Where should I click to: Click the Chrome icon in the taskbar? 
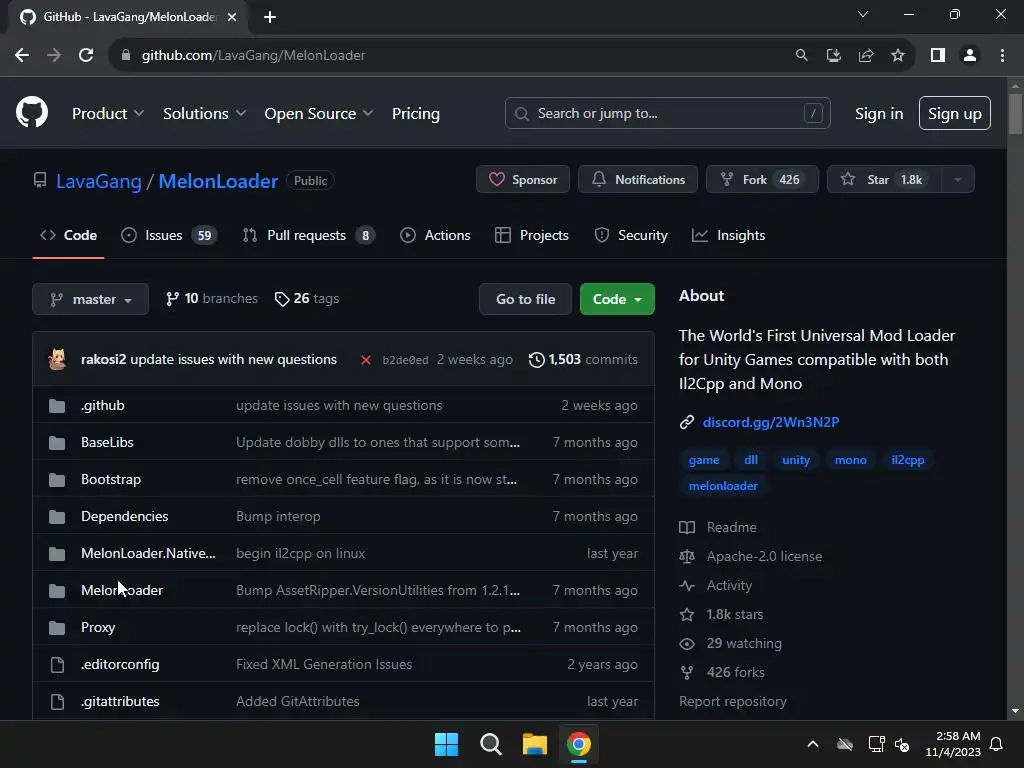click(579, 744)
